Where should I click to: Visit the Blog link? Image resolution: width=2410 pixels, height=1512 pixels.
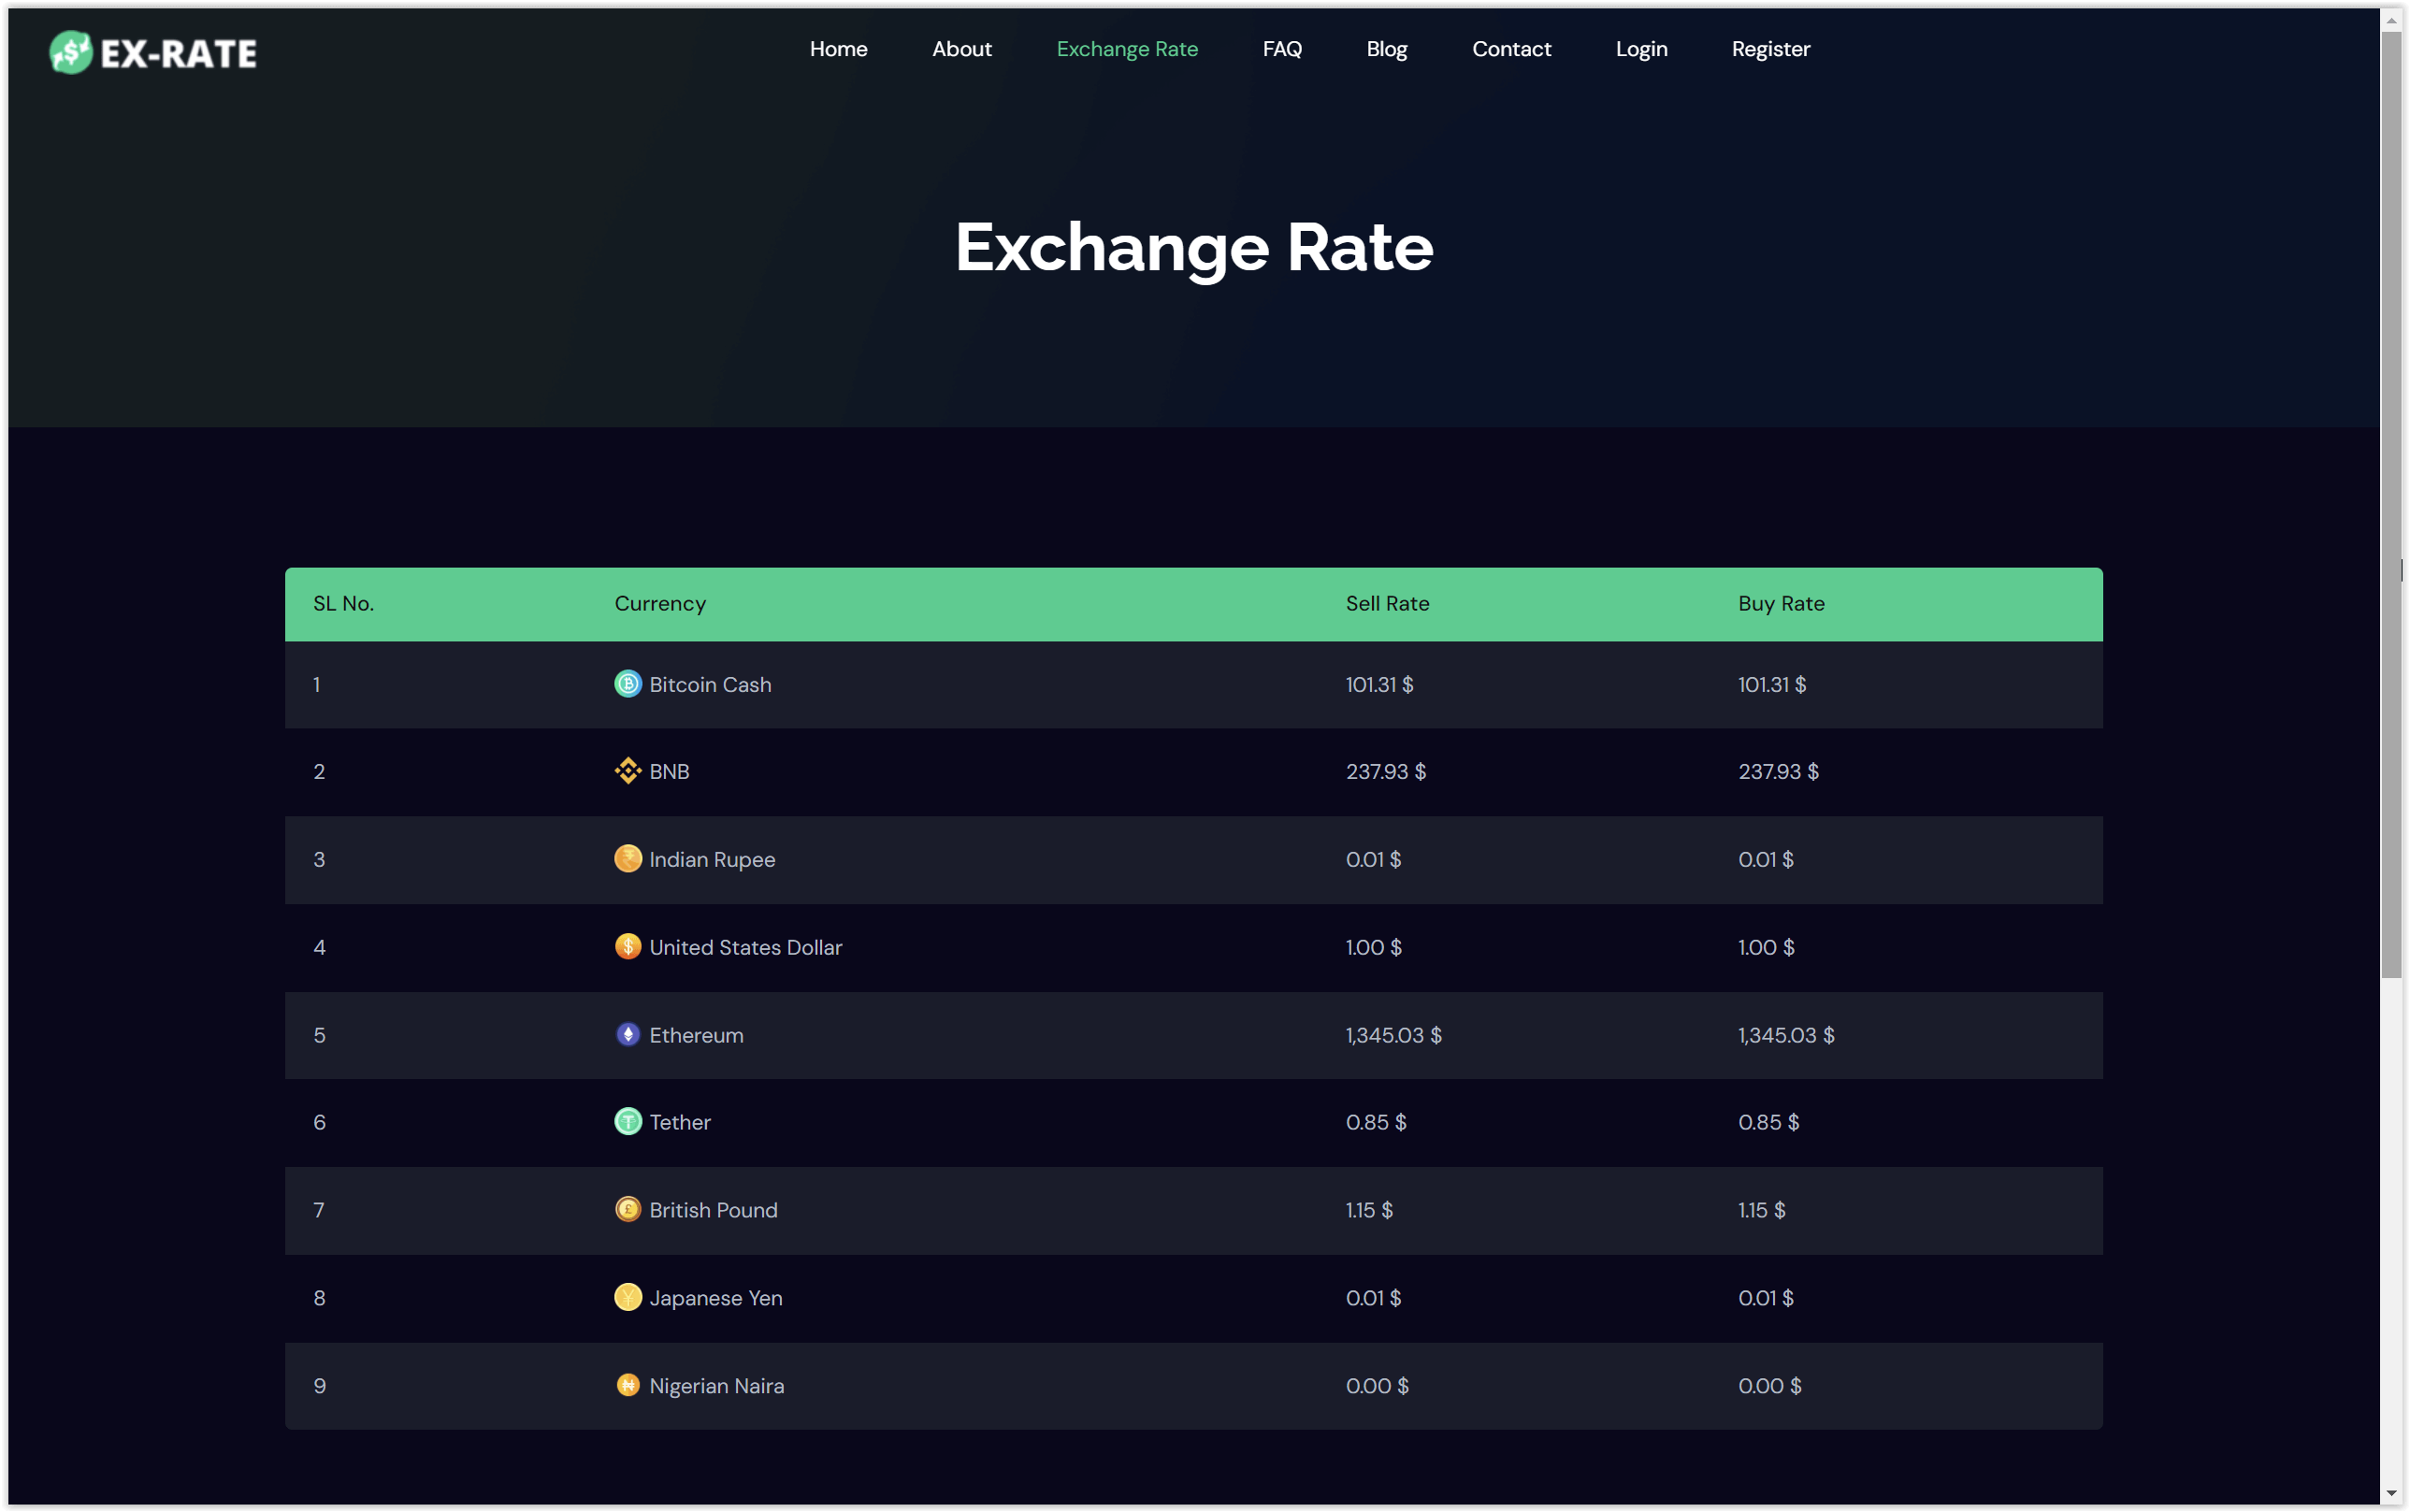tap(1386, 49)
